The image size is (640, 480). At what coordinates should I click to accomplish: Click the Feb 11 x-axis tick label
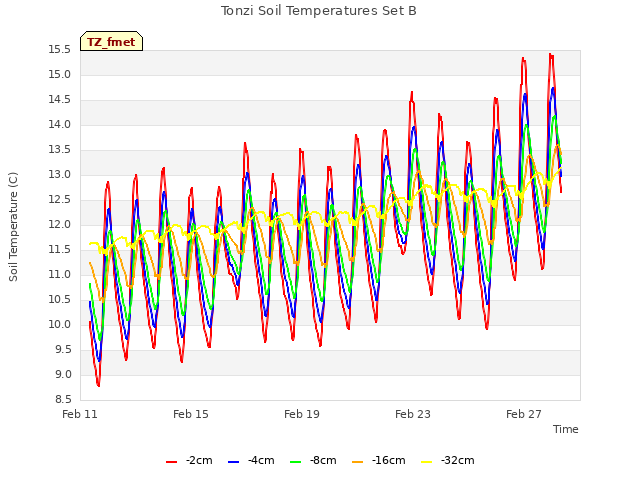[x=80, y=414]
